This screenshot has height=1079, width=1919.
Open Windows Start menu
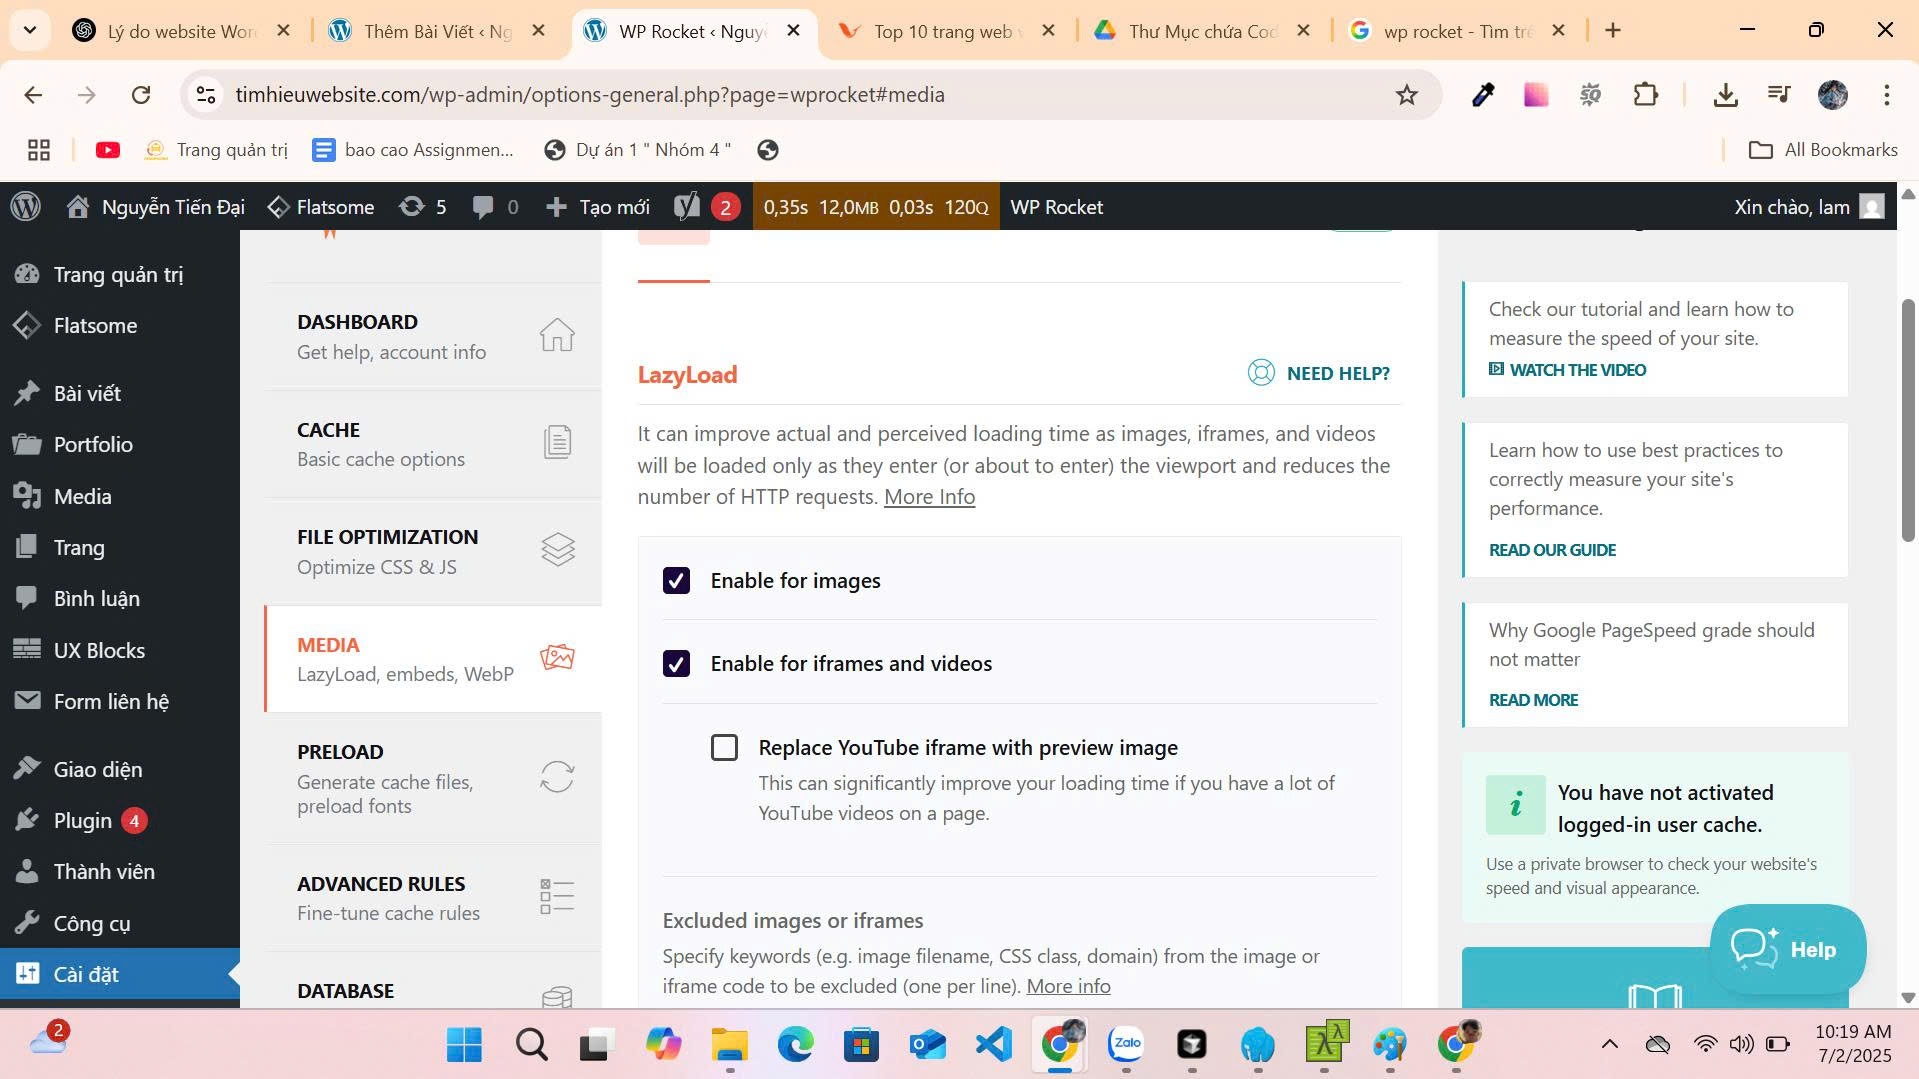(464, 1045)
